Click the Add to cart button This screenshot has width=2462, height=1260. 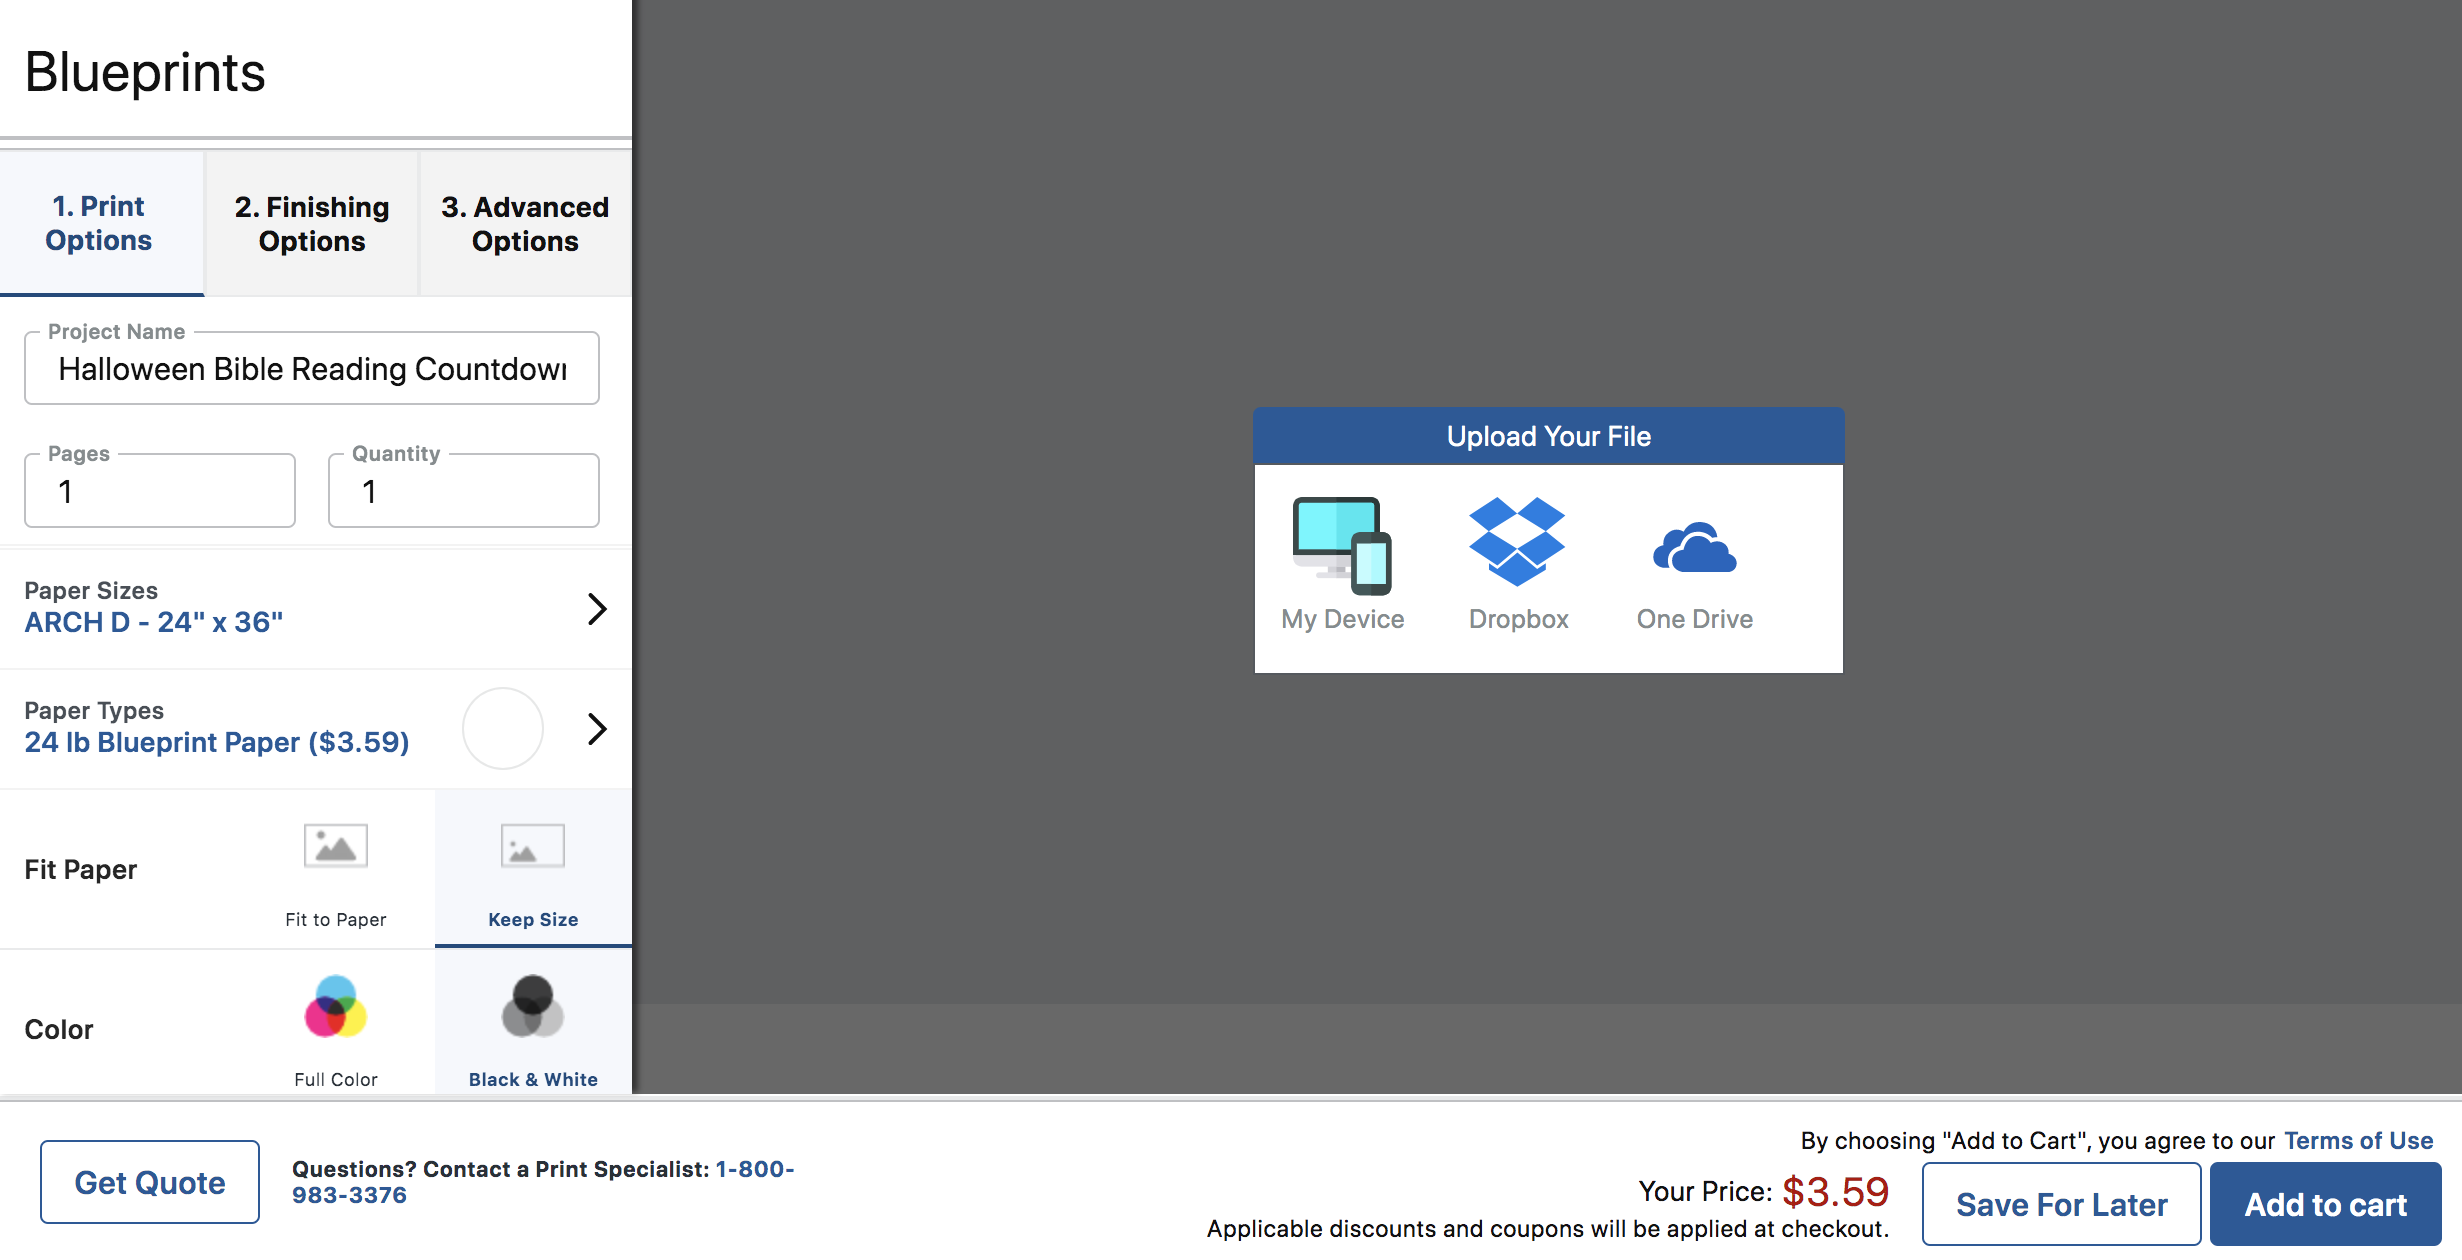2325,1204
